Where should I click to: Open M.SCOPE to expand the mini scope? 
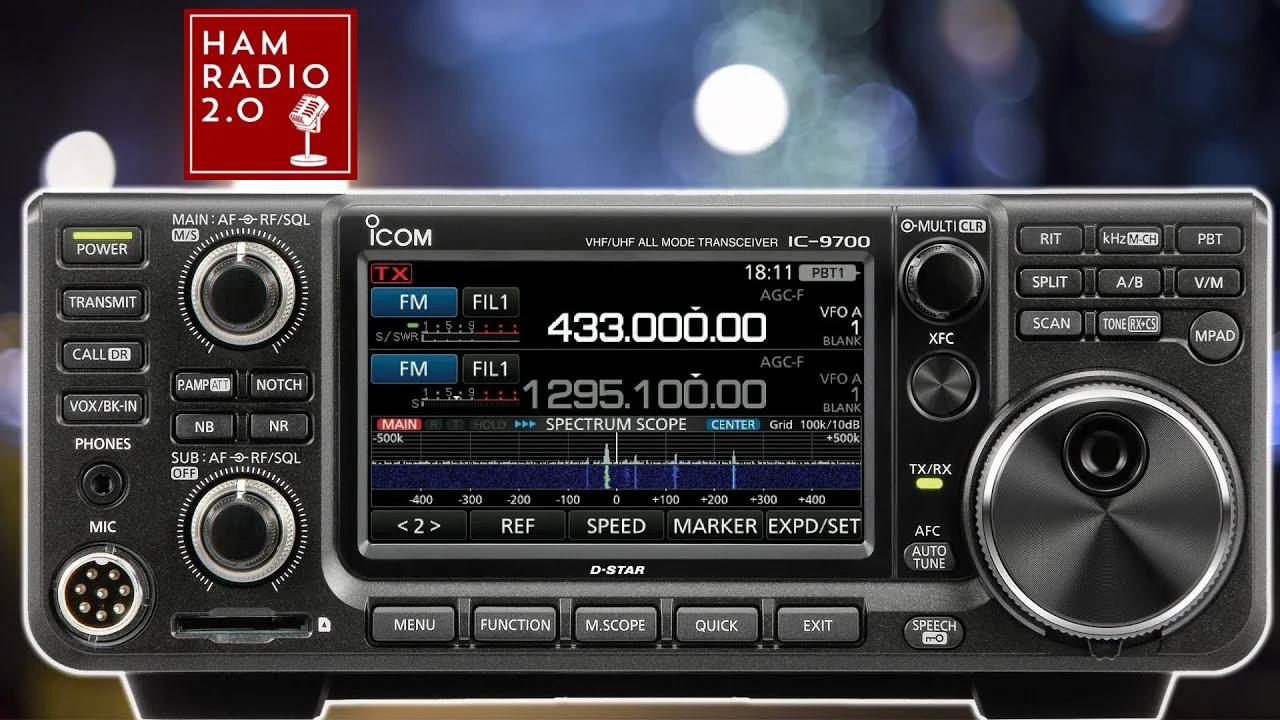pyautogui.click(x=614, y=624)
